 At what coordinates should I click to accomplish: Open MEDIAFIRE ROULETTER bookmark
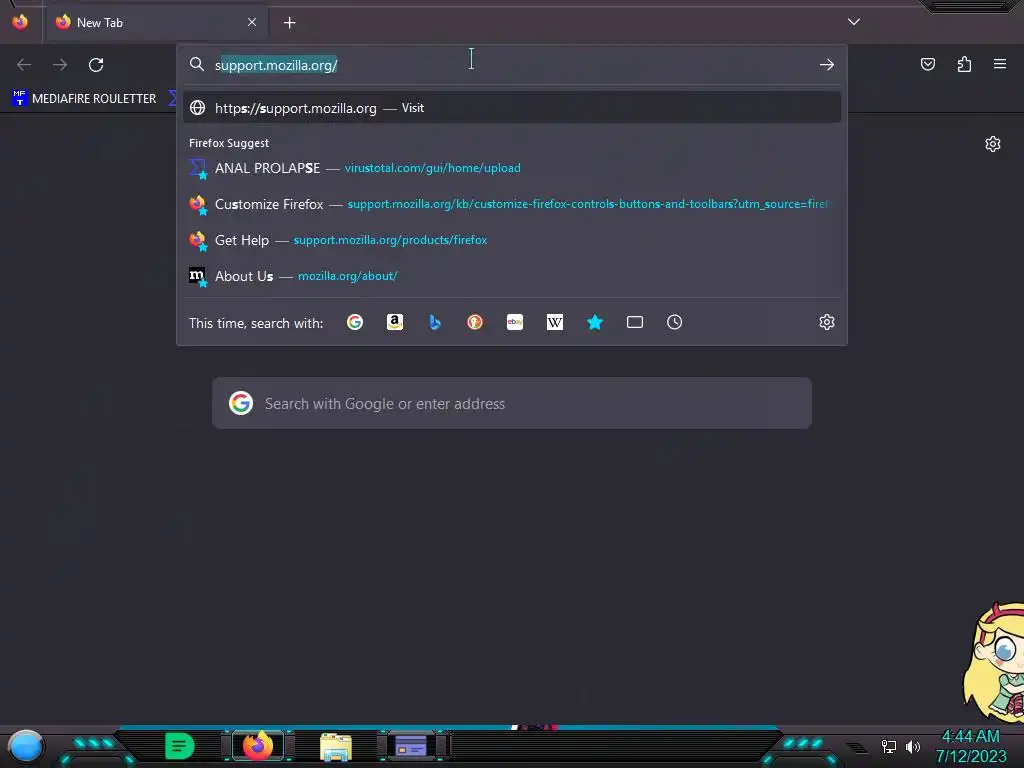[84, 99]
